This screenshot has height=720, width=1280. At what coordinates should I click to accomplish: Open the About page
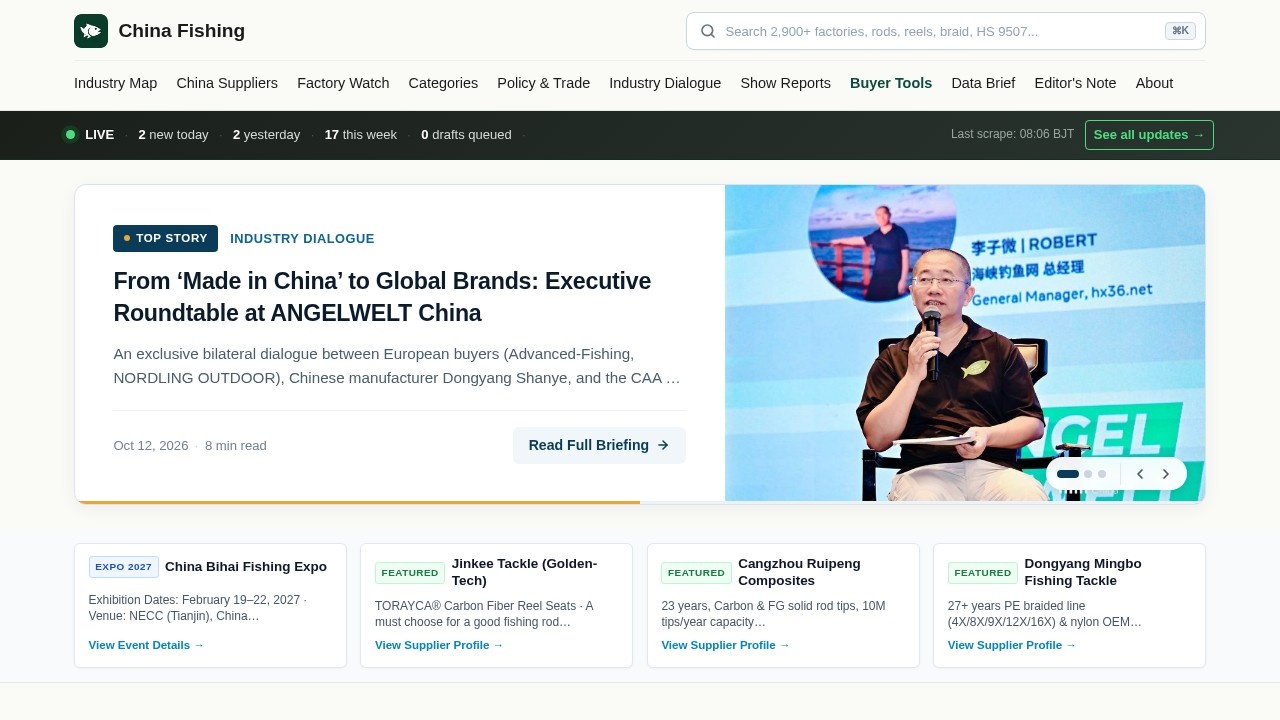(1154, 83)
